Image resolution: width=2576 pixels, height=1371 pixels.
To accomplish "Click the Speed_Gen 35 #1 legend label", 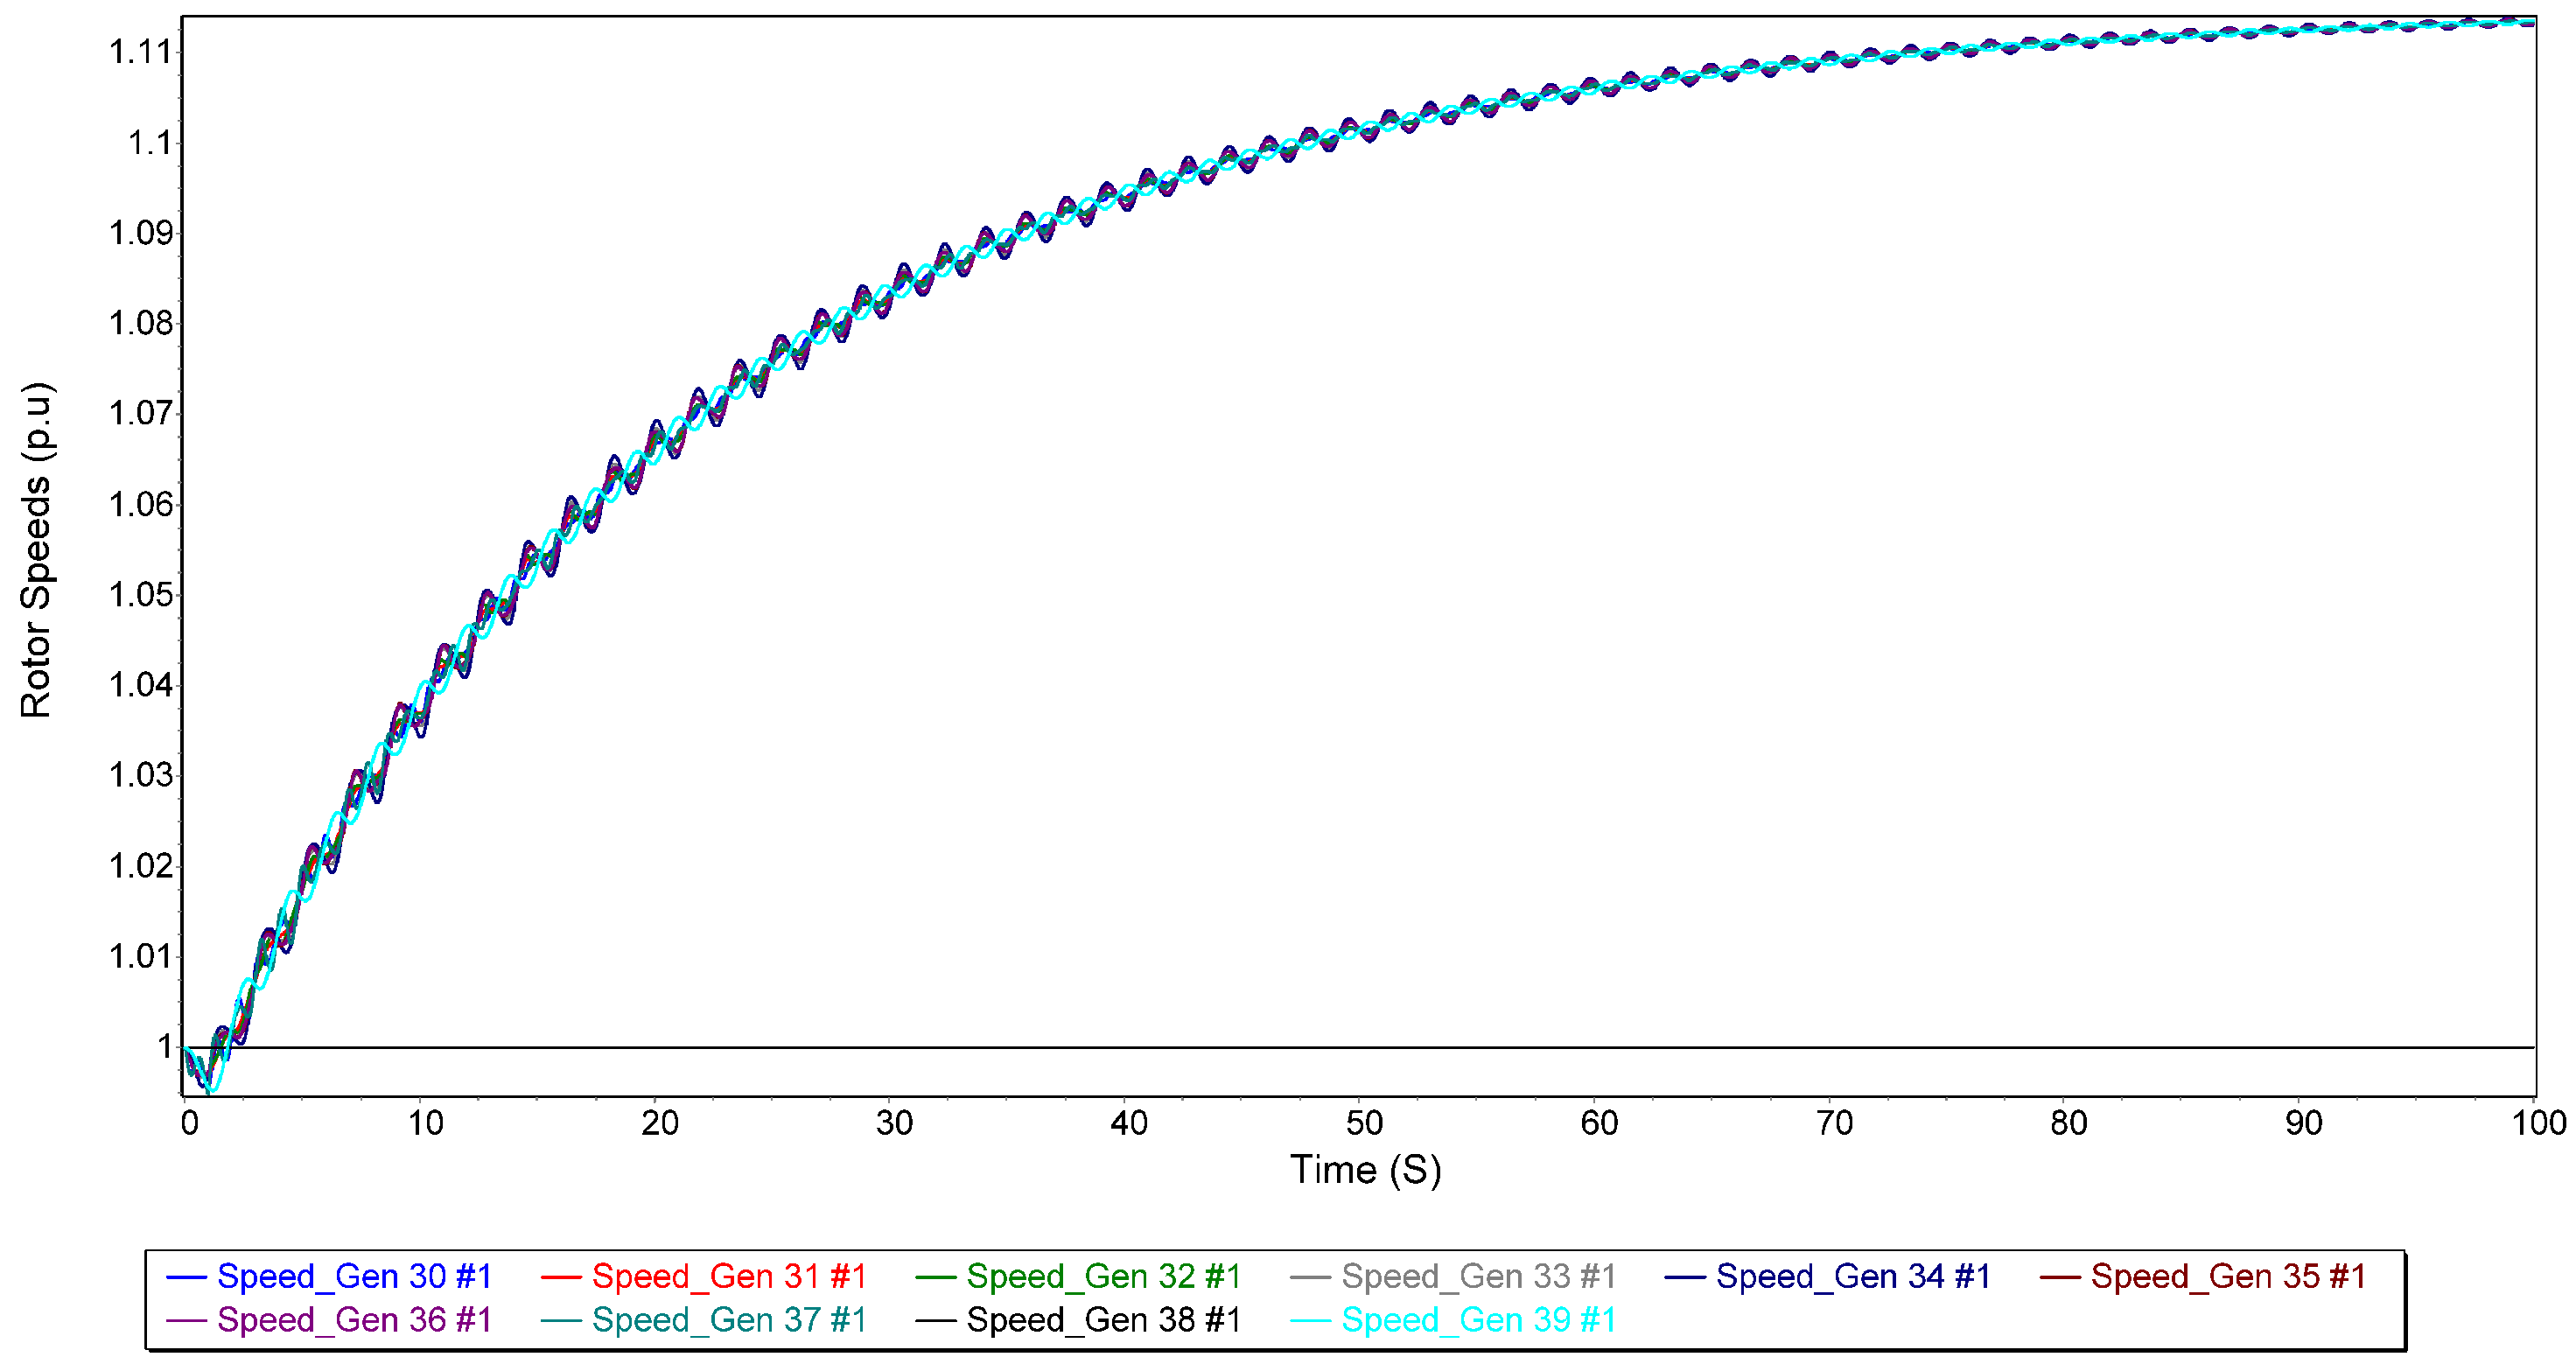I will click(x=2227, y=1277).
